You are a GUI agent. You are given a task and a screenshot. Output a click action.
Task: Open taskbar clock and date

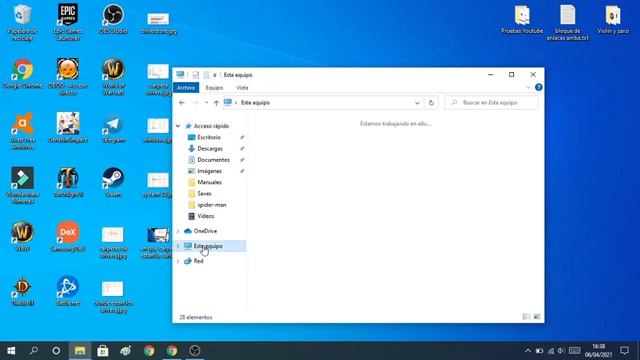coord(598,351)
